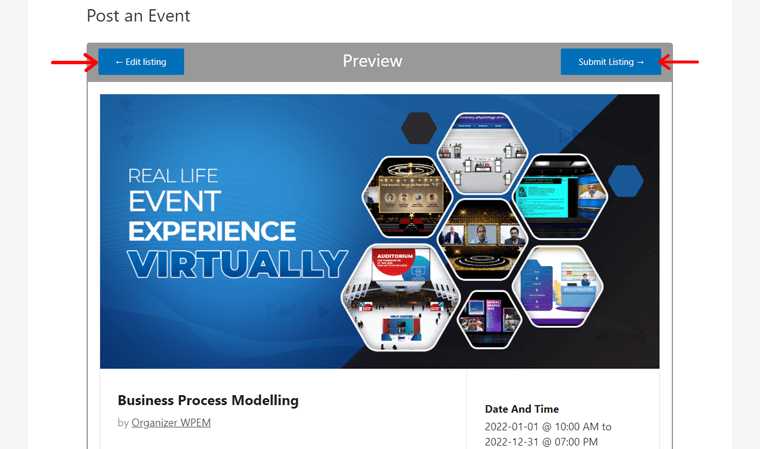Click the Preview header text
760x449 pixels.
pos(372,61)
